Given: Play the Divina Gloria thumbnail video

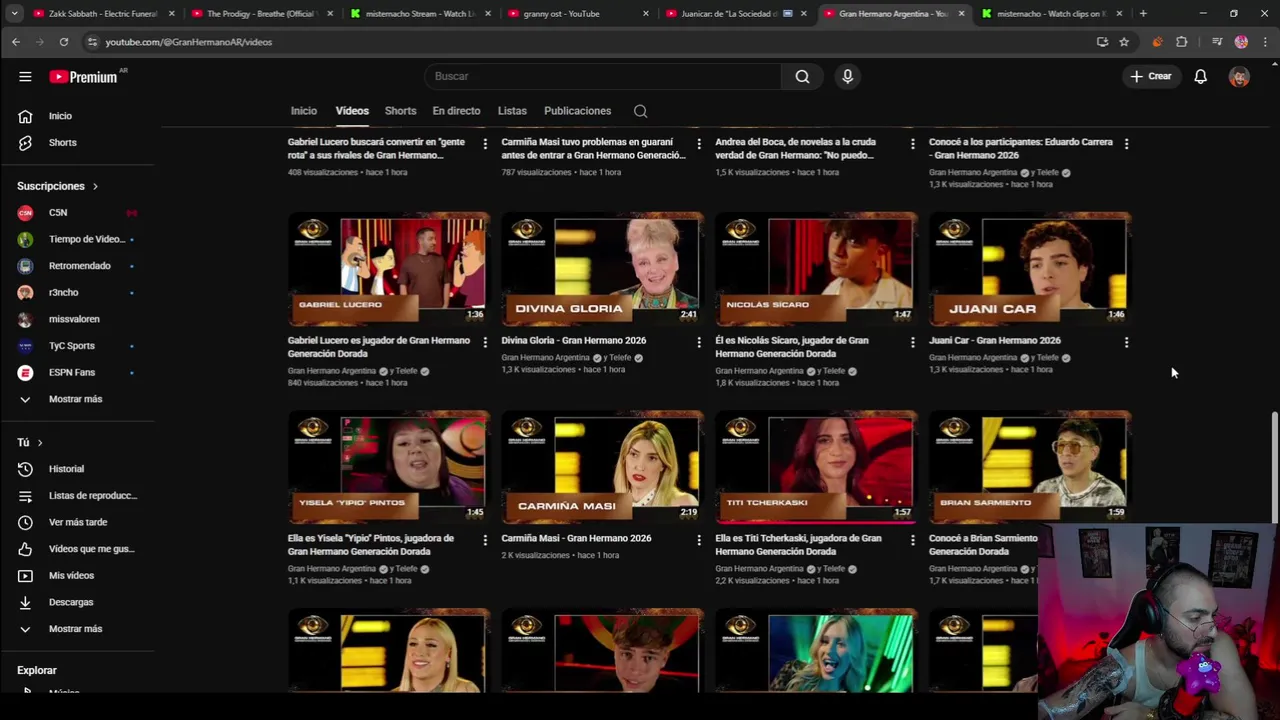Looking at the screenshot, I should [602, 269].
